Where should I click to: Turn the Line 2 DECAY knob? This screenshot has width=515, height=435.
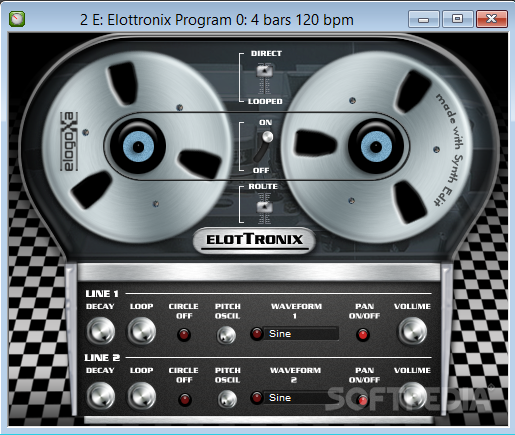click(100, 396)
